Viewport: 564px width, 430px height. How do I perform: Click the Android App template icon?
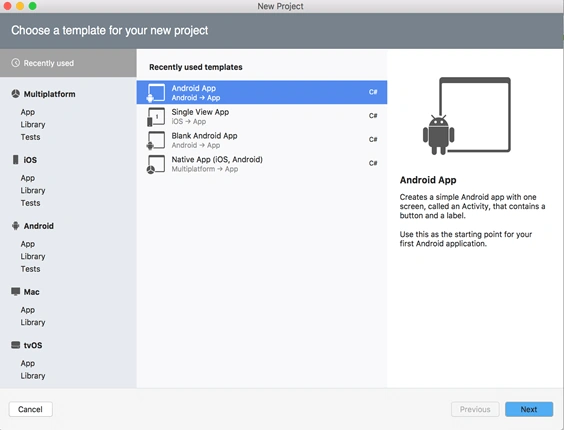[156, 93]
